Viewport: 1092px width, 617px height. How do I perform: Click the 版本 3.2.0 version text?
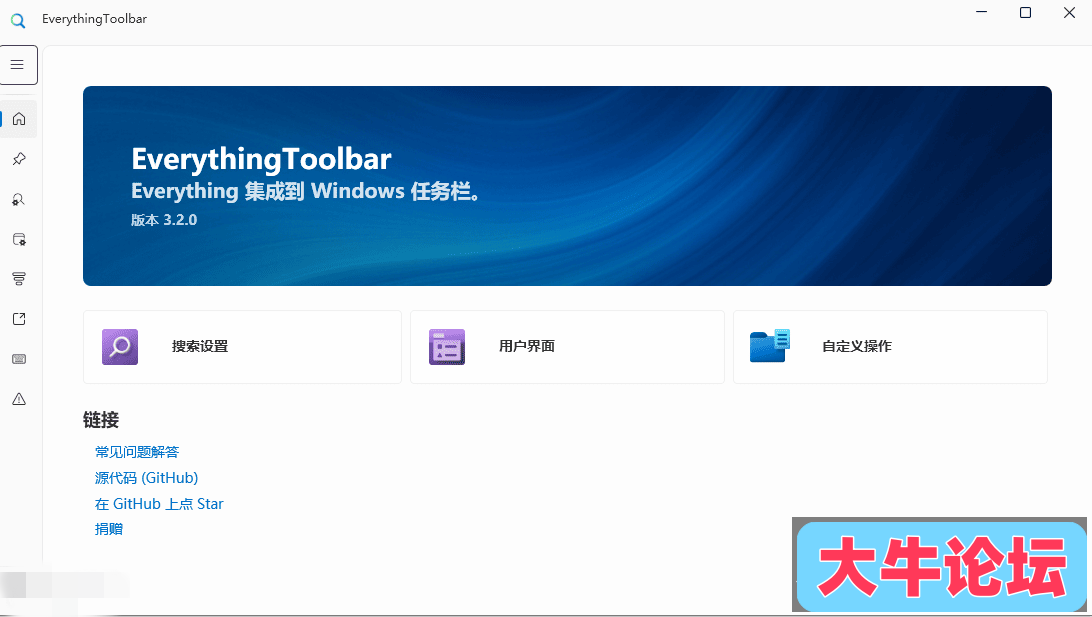click(x=164, y=220)
